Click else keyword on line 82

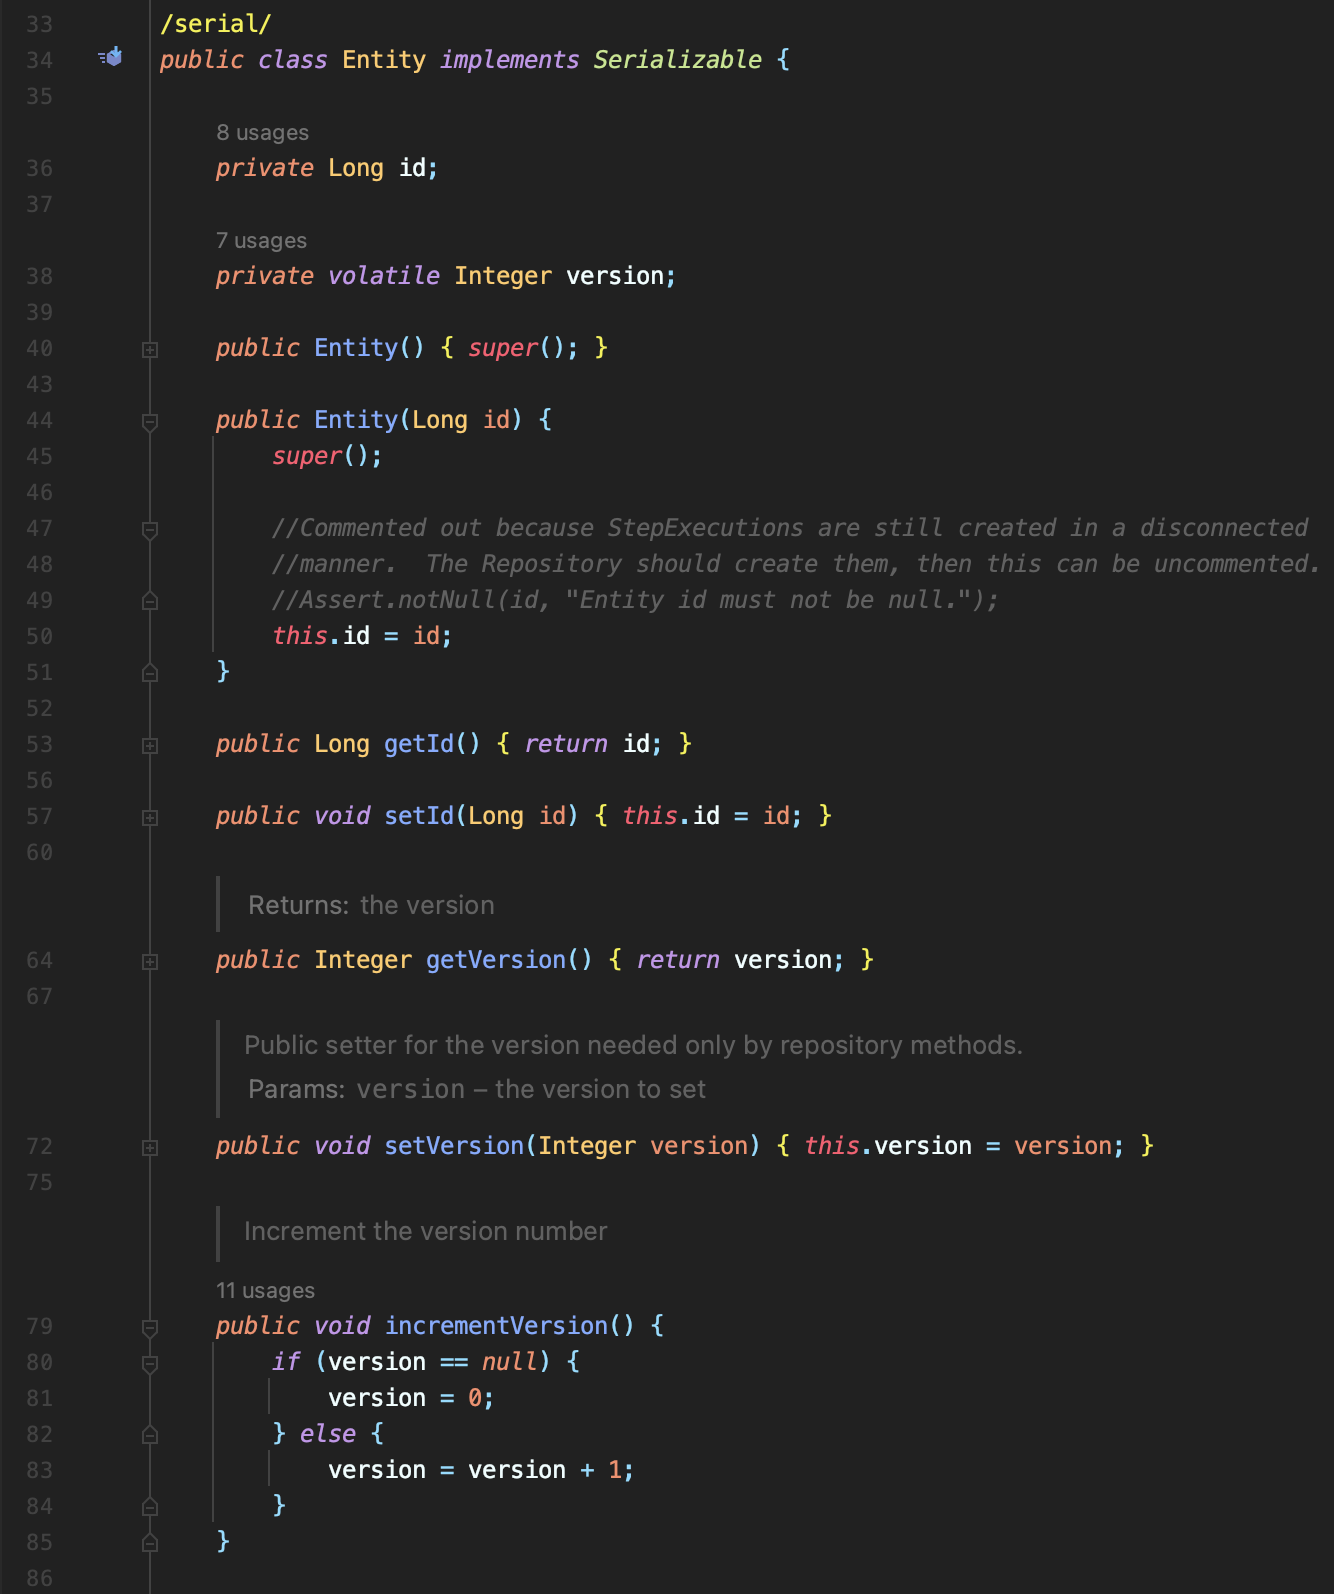pos(328,1434)
